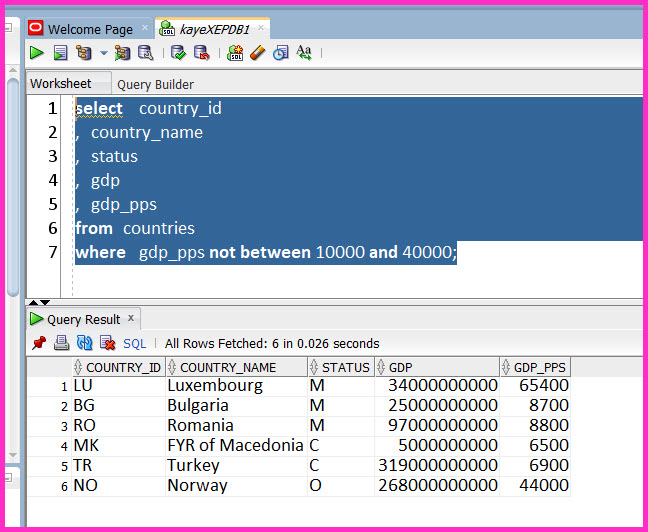This screenshot has width=648, height=532.
Task: Click the pin (freeze content) icon
Action: [39, 343]
